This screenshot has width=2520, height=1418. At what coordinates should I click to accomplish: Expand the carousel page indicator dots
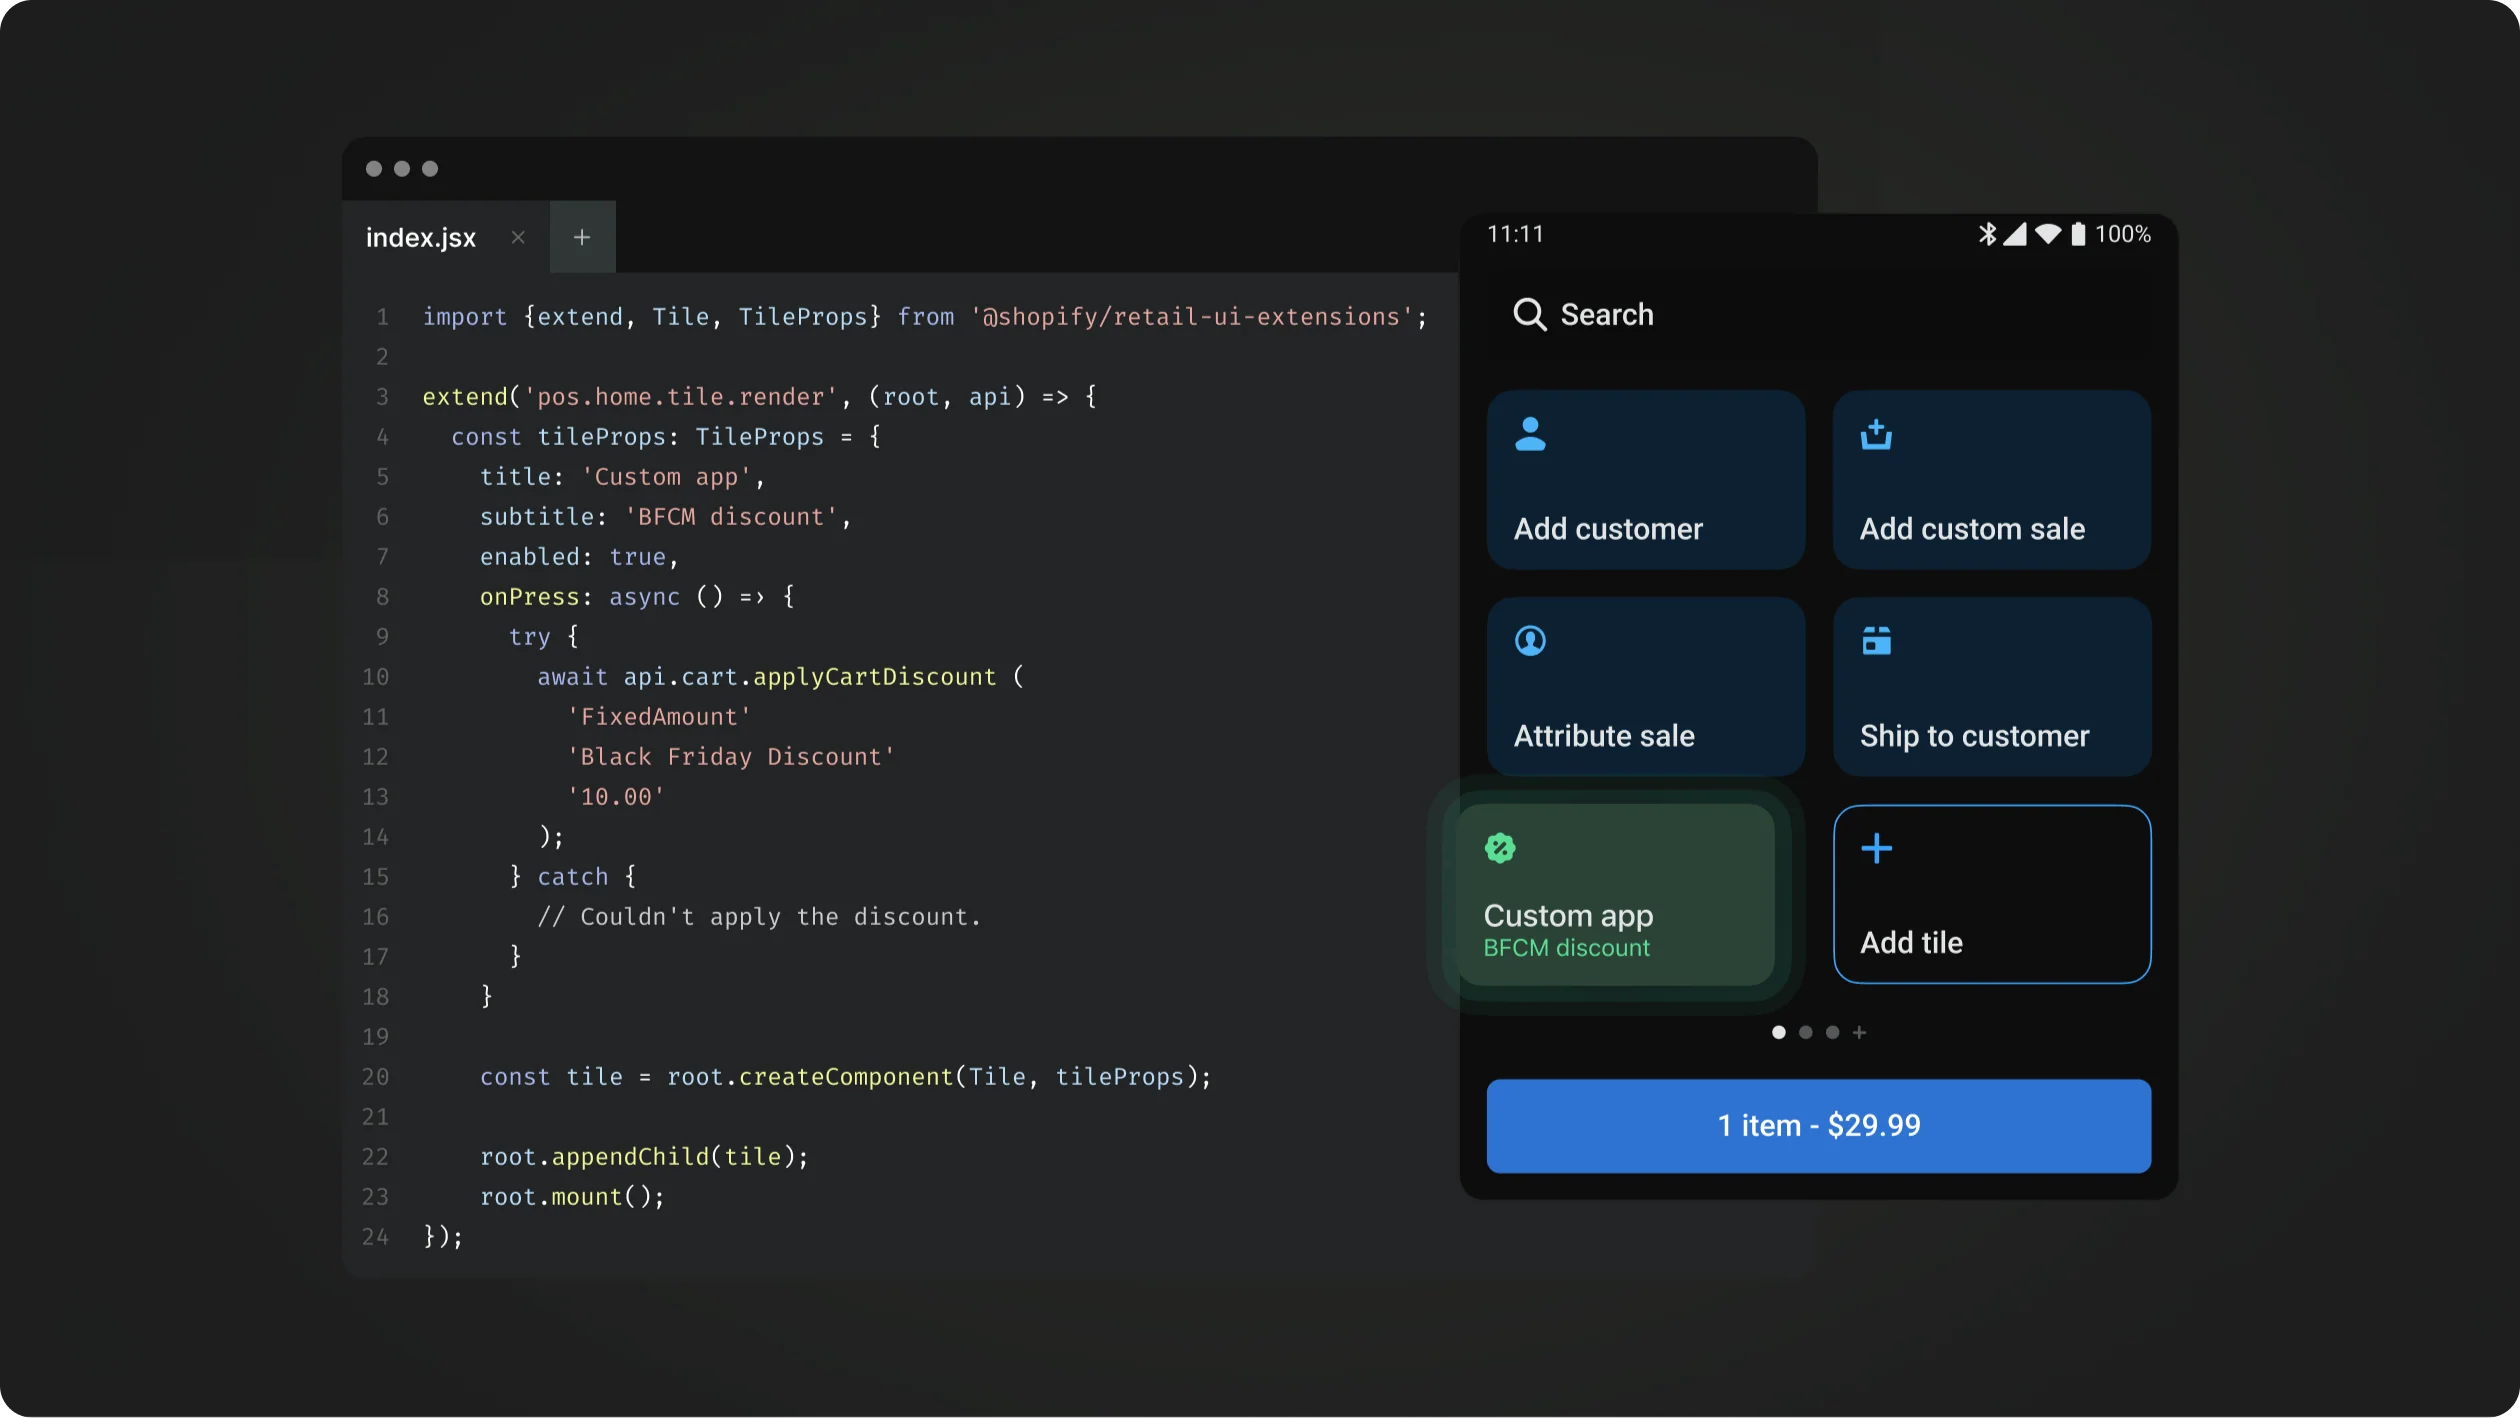pyautogui.click(x=1861, y=1032)
